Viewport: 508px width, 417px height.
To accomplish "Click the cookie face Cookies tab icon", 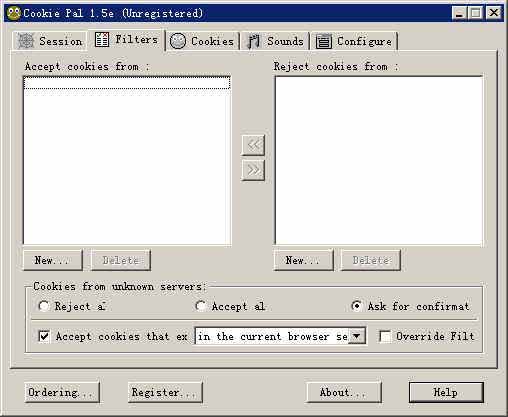I will [x=178, y=41].
